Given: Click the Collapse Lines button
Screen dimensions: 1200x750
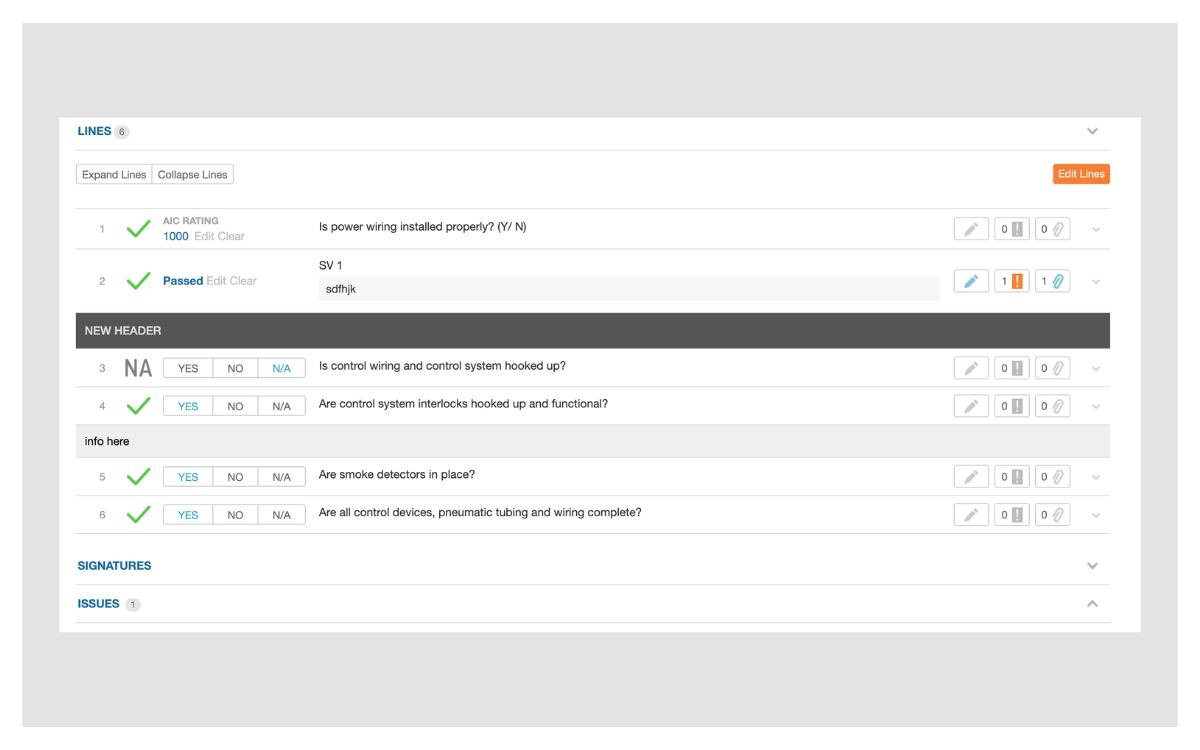Looking at the screenshot, I should point(193,174).
